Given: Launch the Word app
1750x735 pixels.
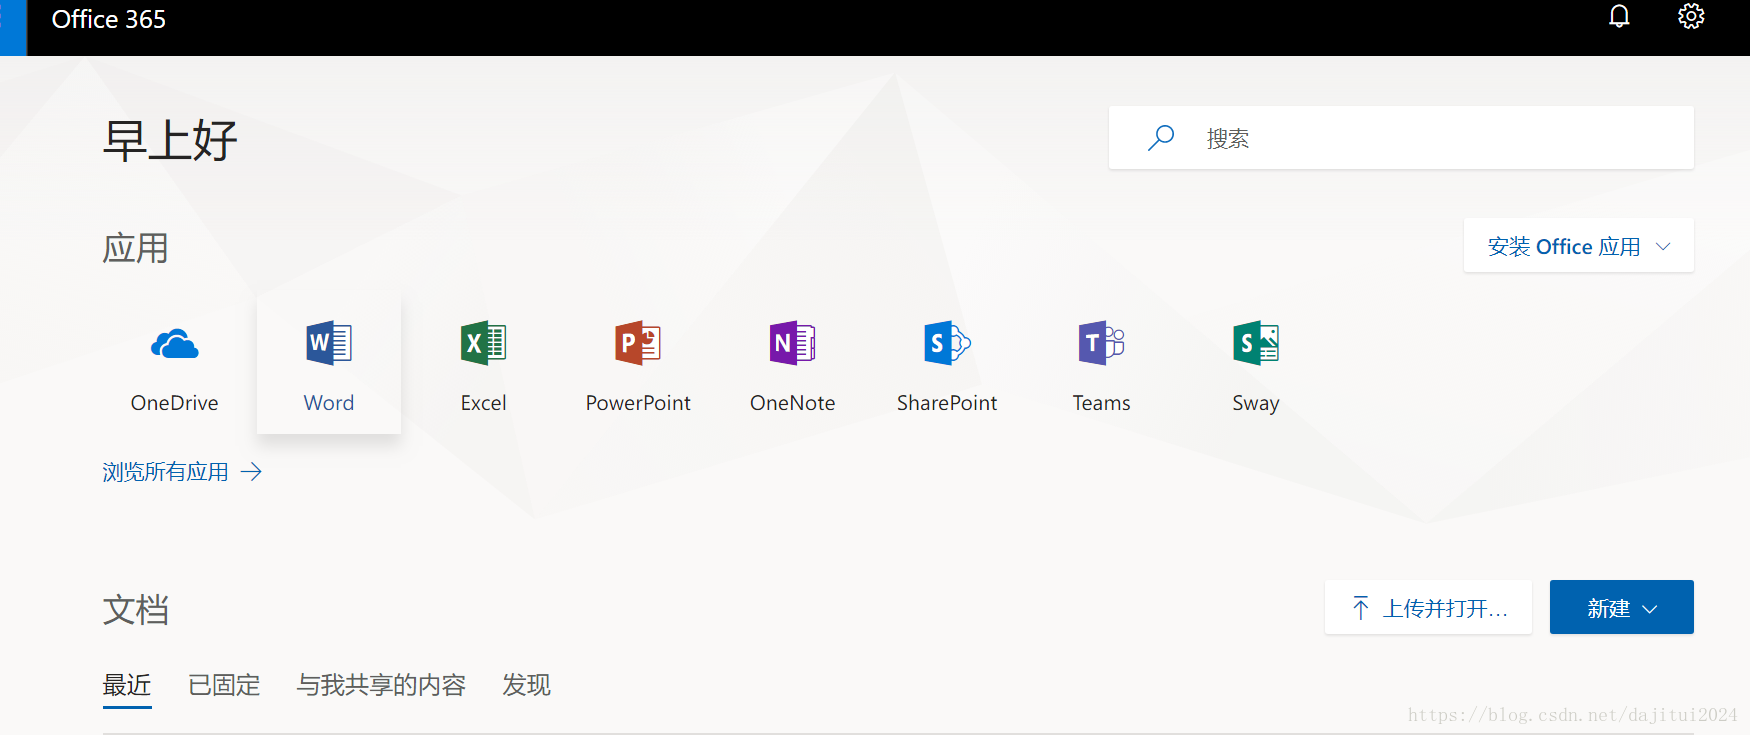Looking at the screenshot, I should (x=329, y=364).
